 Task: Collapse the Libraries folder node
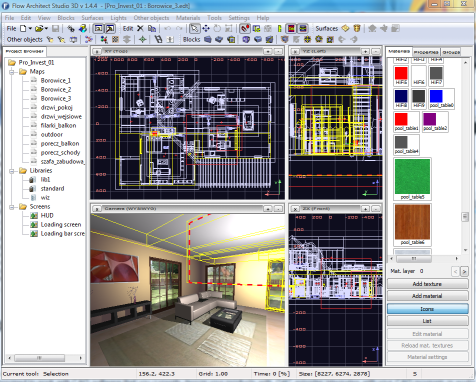tap(12, 171)
